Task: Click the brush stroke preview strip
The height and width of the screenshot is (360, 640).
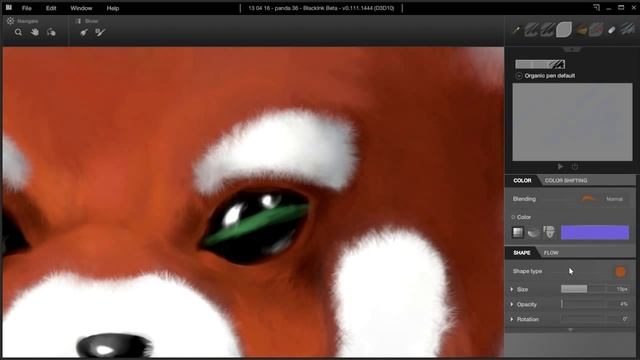Action: pos(540,64)
